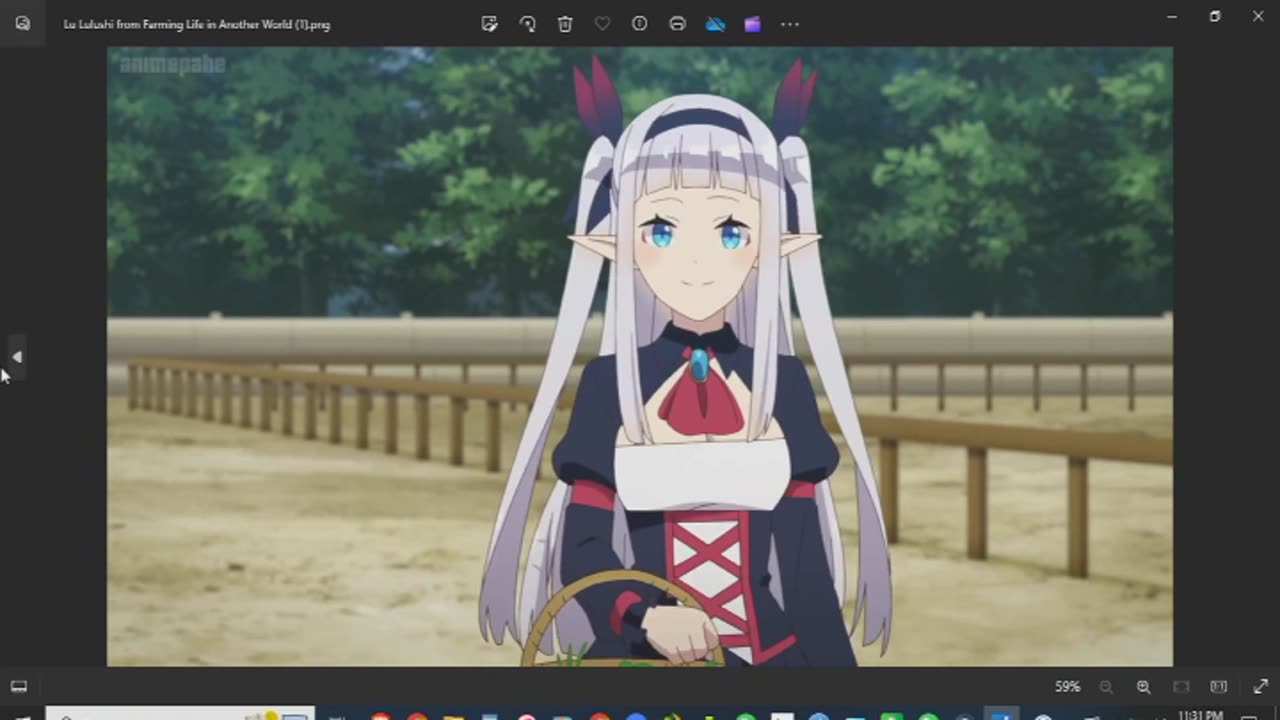1280x720 pixels.
Task: Toggle the filmstrip icon at bottom left
Action: tap(18, 686)
